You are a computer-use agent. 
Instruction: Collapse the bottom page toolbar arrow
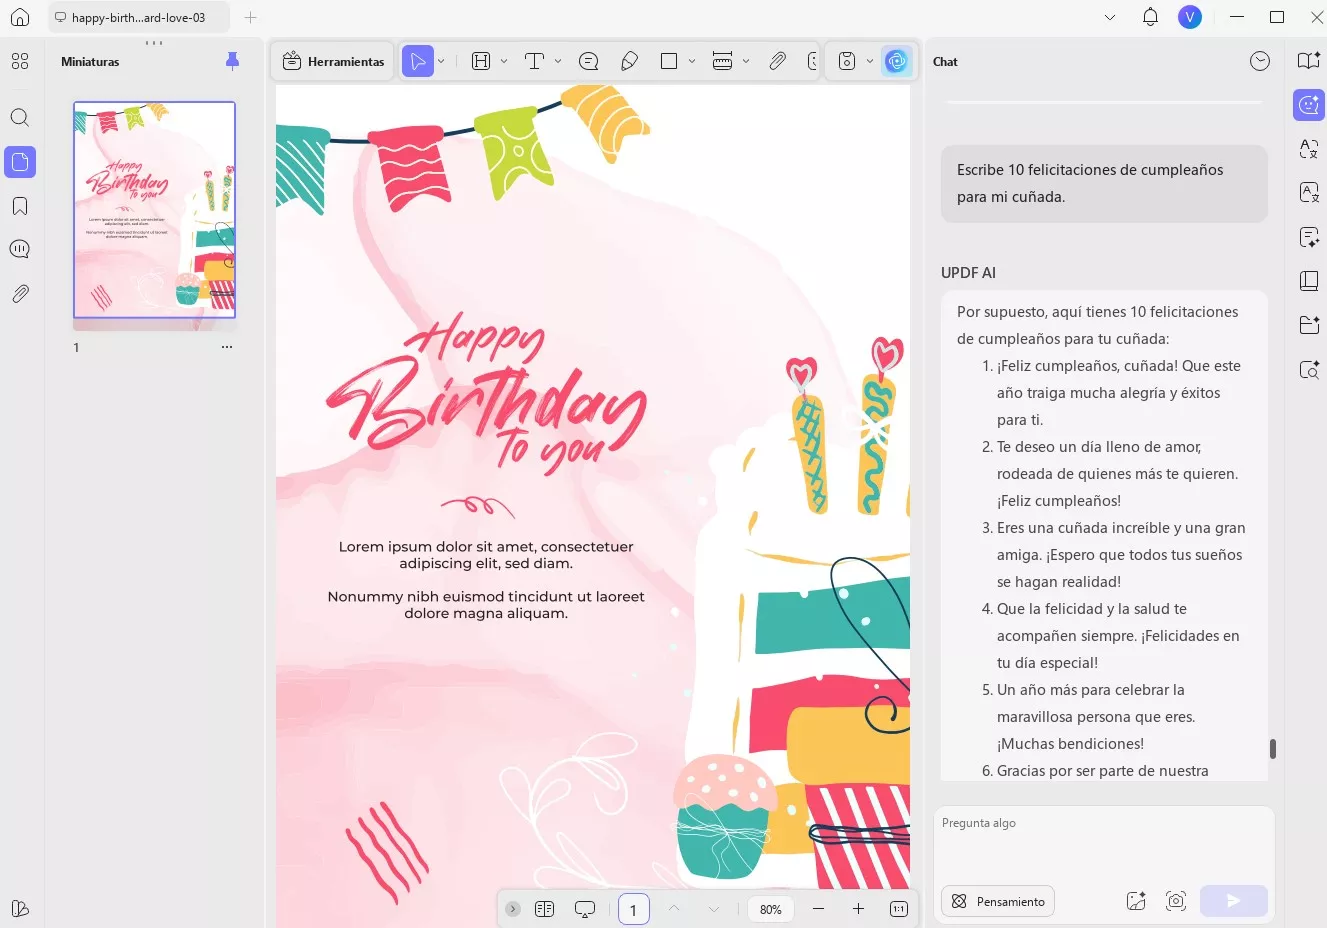click(513, 909)
